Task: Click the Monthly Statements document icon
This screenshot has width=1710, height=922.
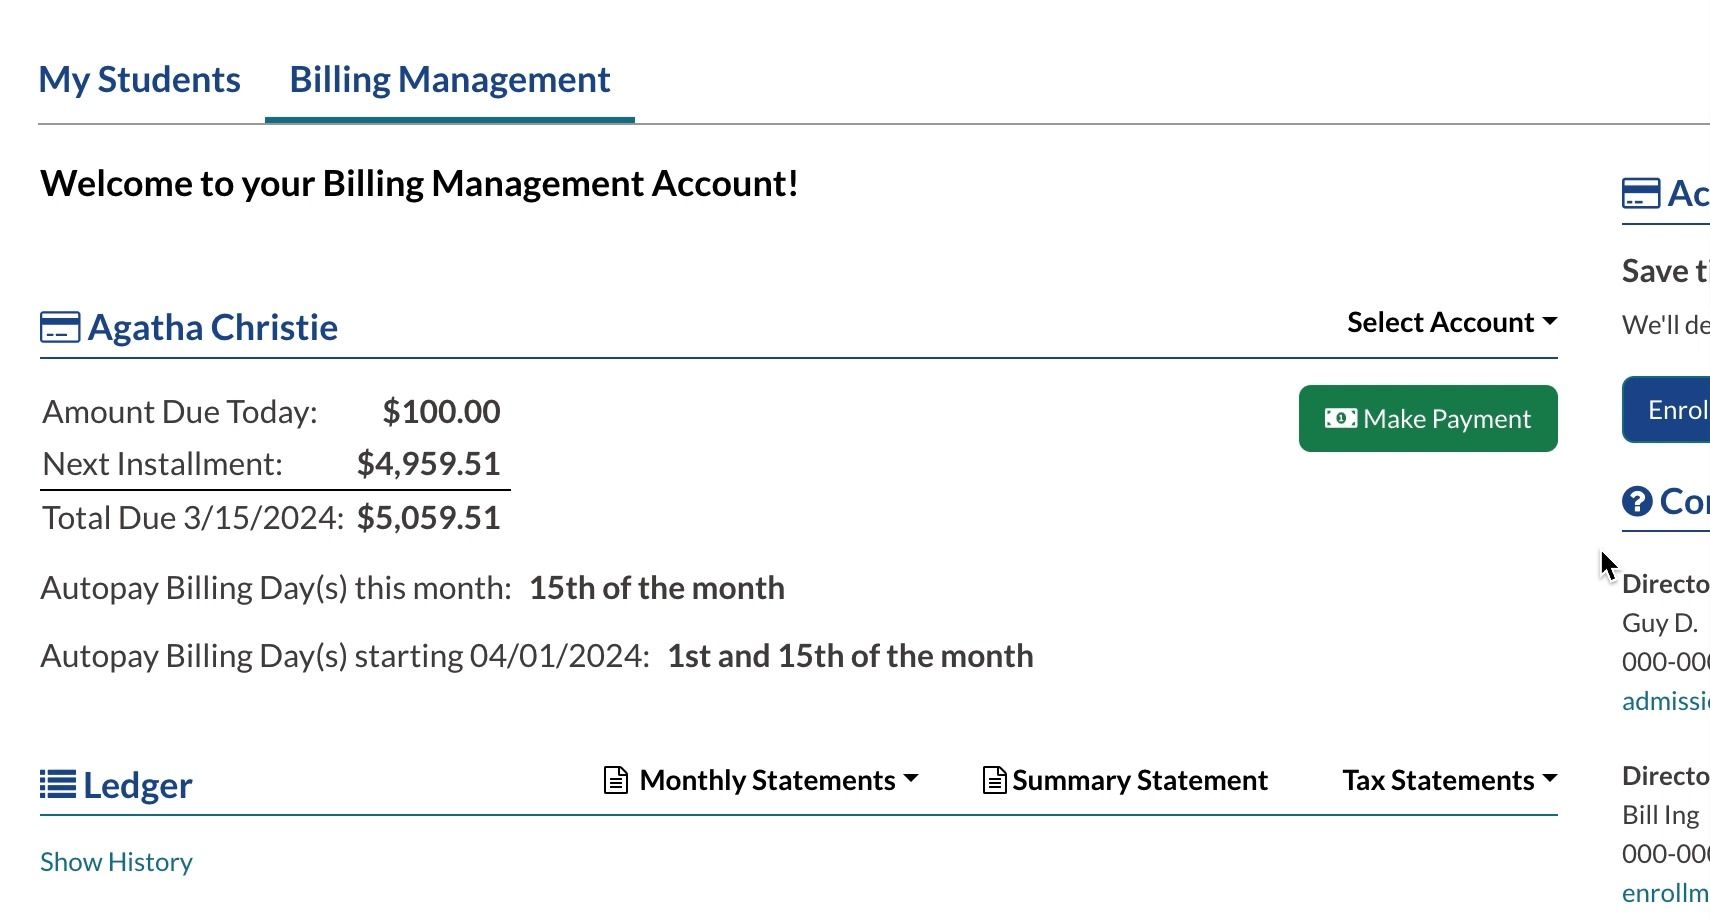Action: click(616, 780)
